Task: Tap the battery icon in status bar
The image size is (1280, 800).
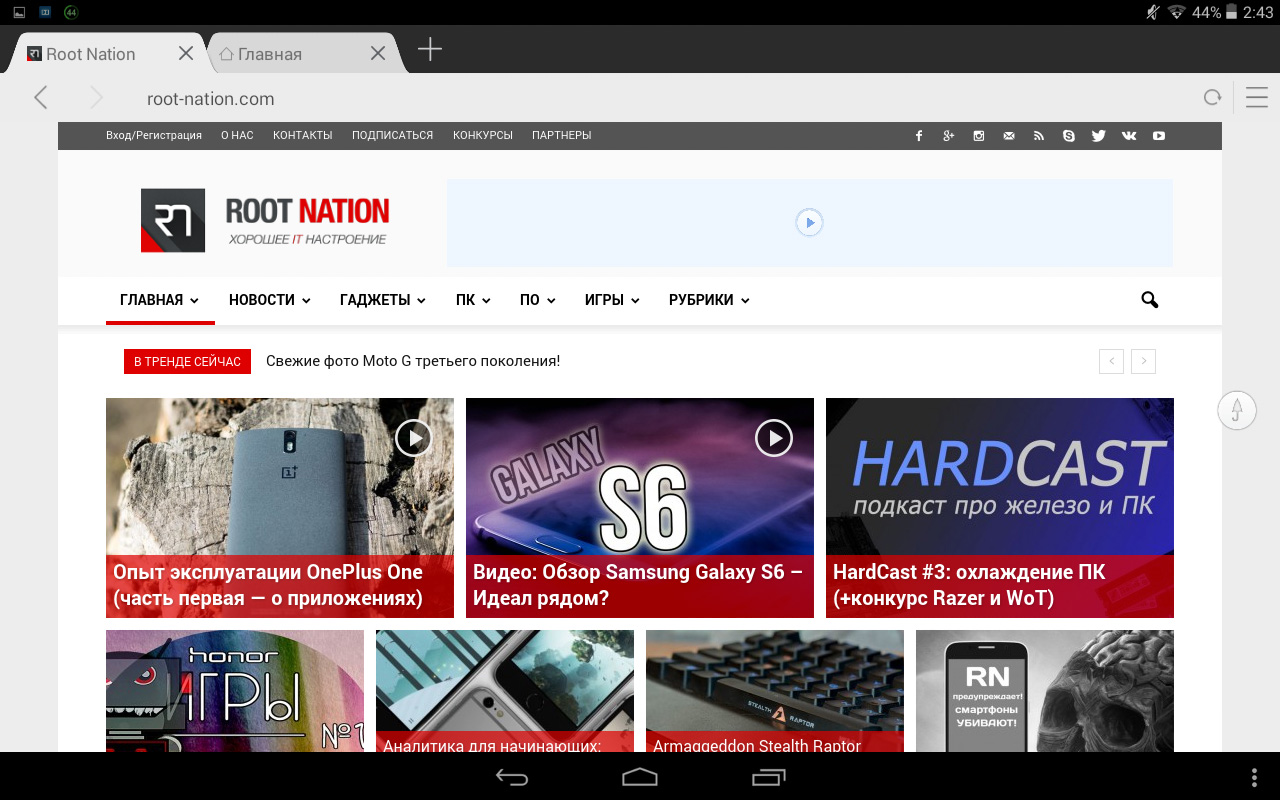Action: [x=1232, y=12]
